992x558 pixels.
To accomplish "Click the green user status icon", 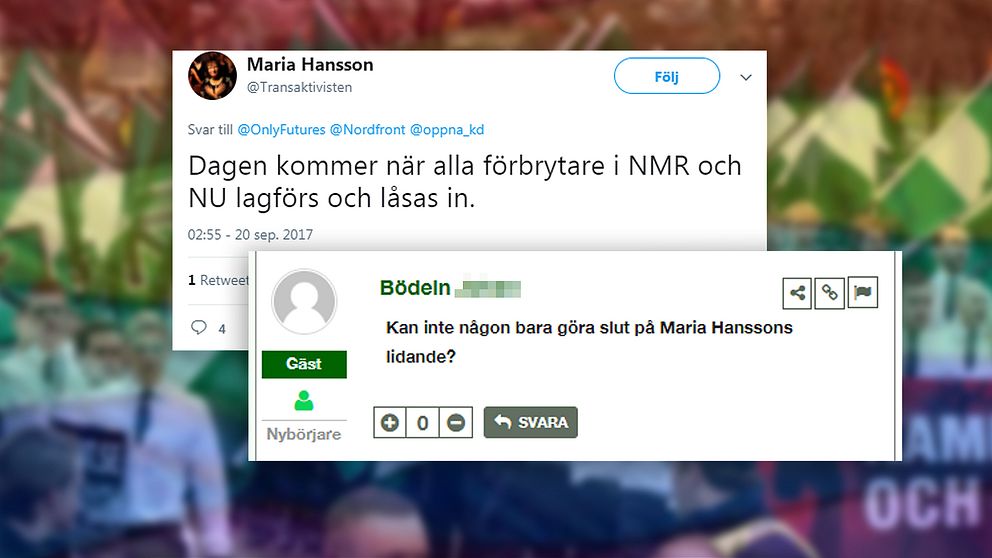I will (304, 400).
